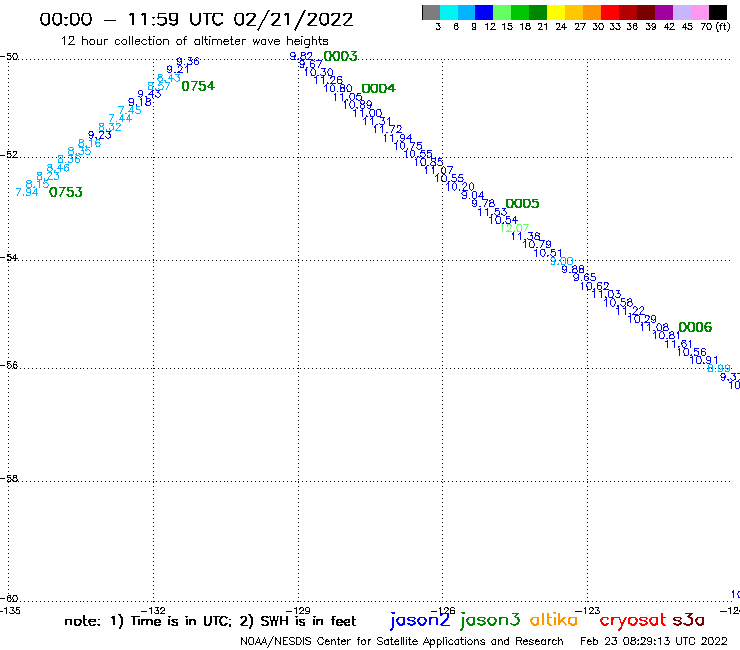This screenshot has height=650, width=740.
Task: Click the 9.18 wave height value
Action: 140,102
